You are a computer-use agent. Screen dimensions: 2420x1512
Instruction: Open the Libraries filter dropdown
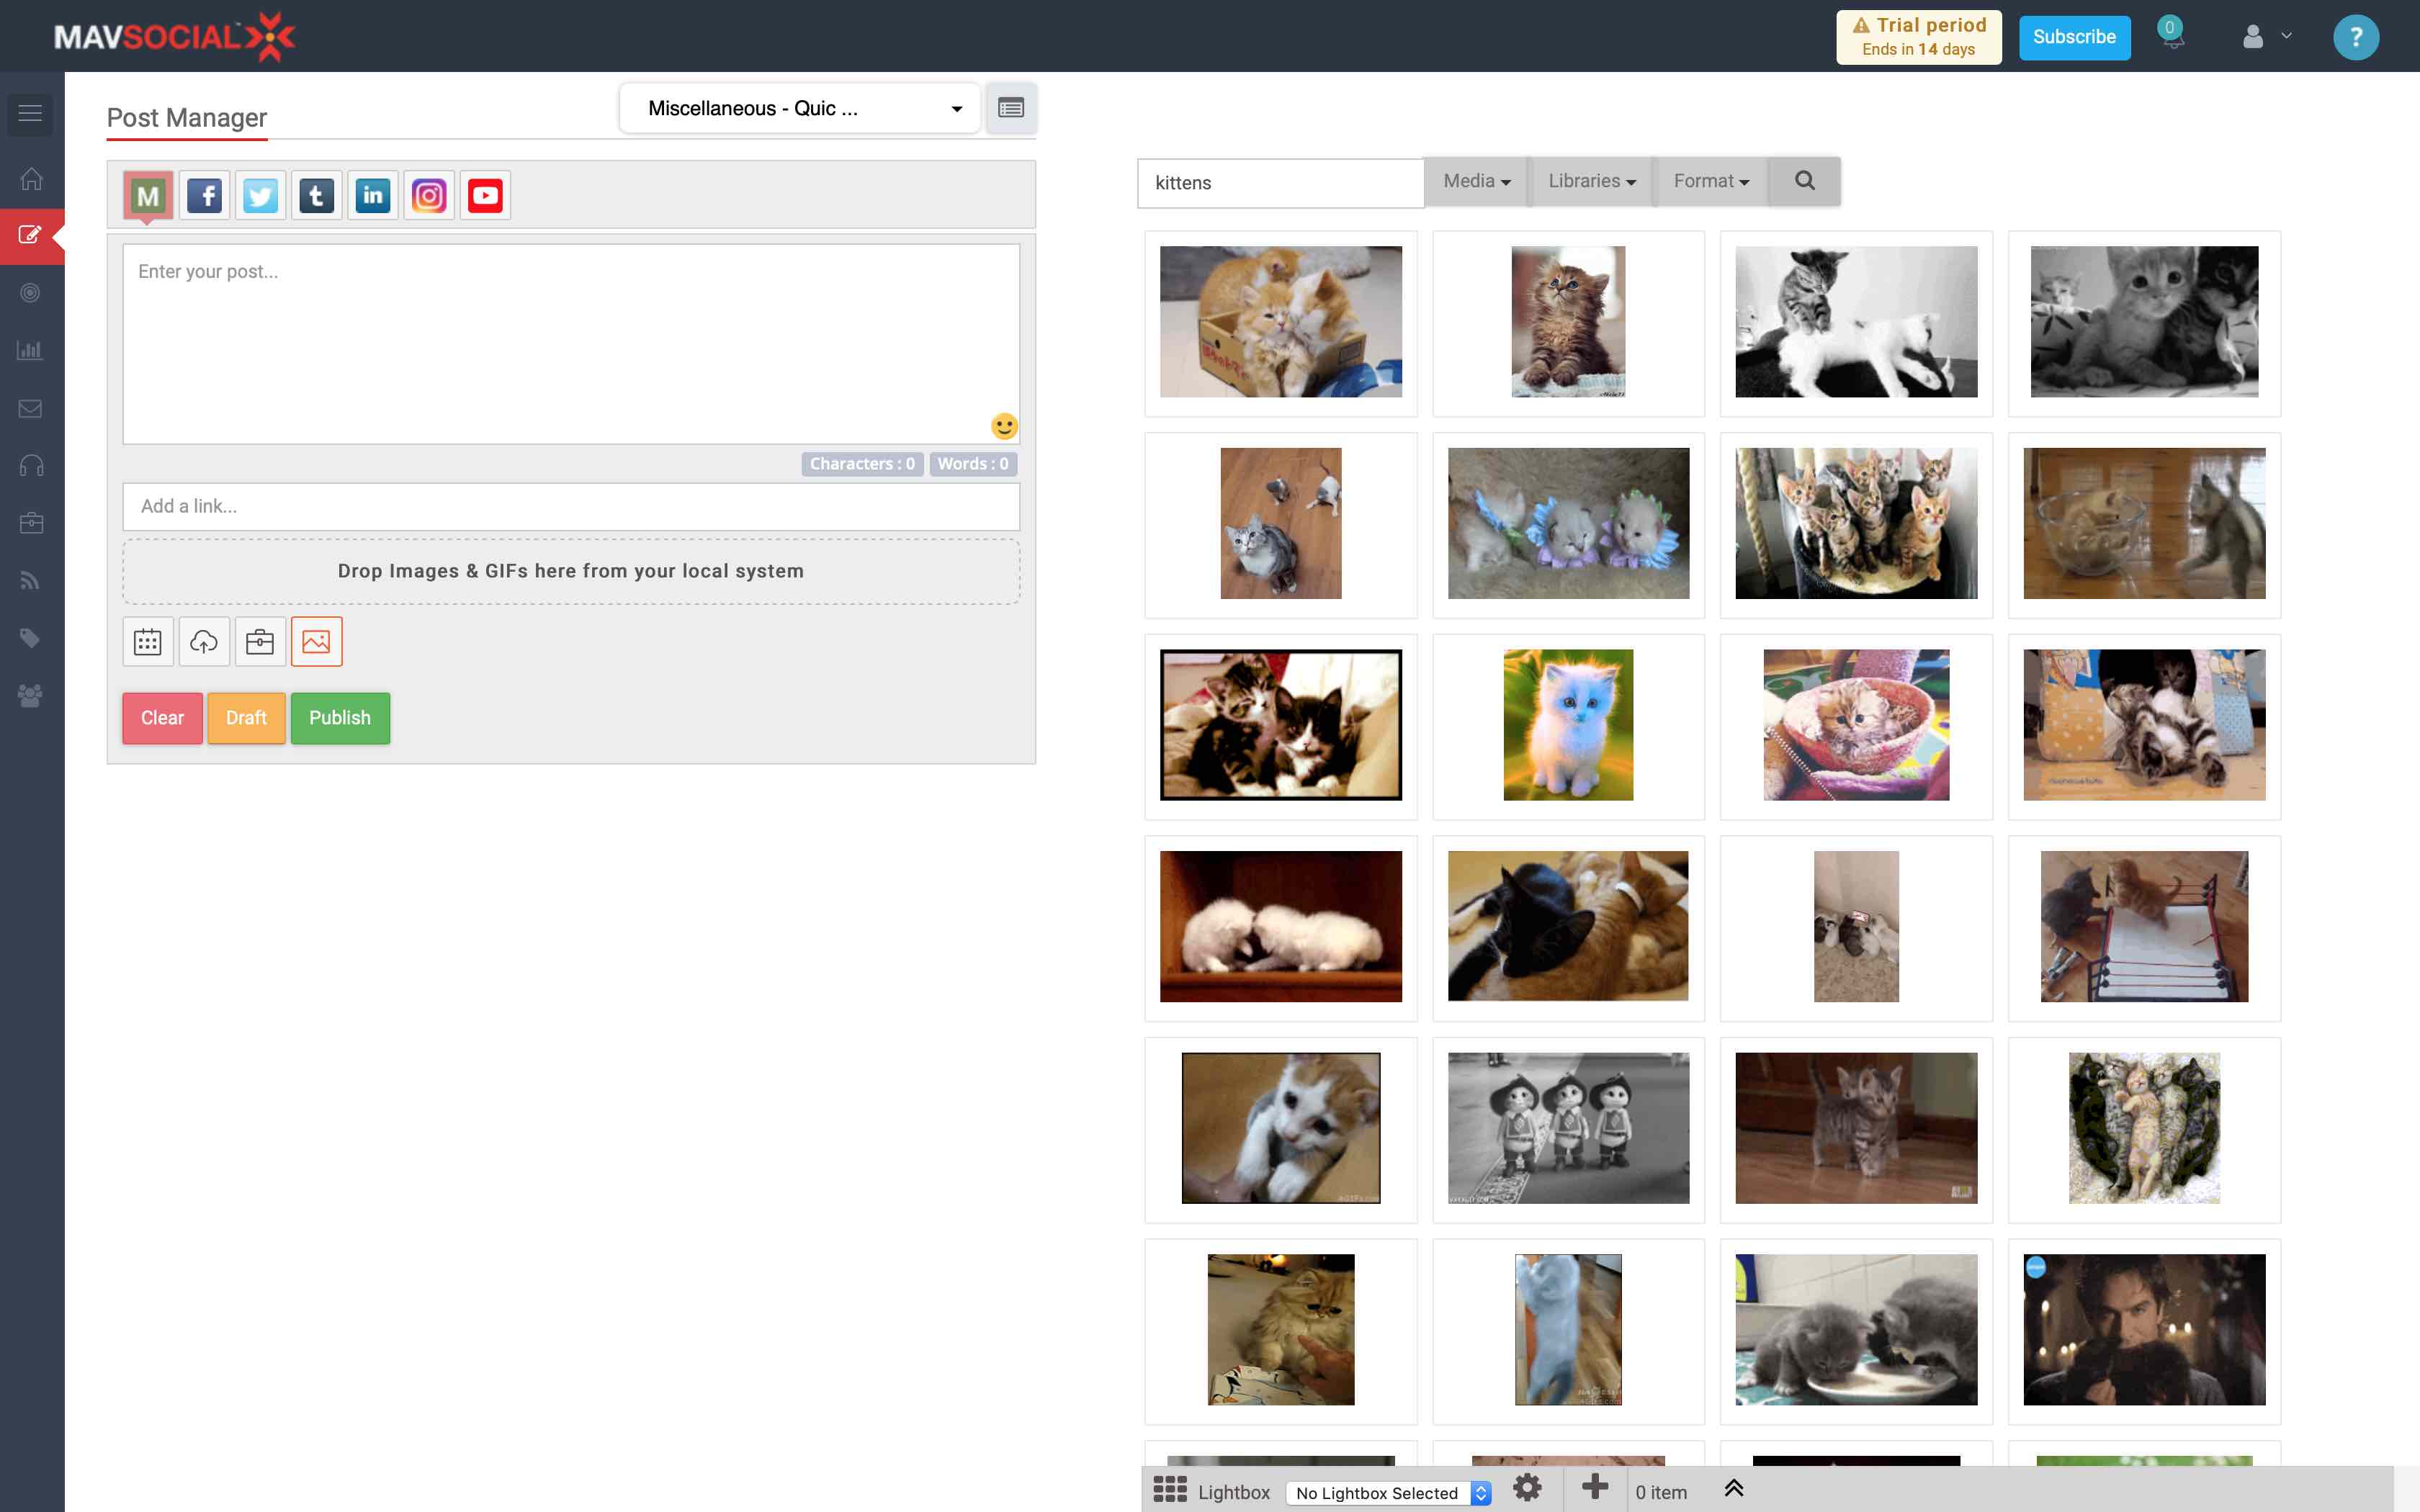[1591, 181]
